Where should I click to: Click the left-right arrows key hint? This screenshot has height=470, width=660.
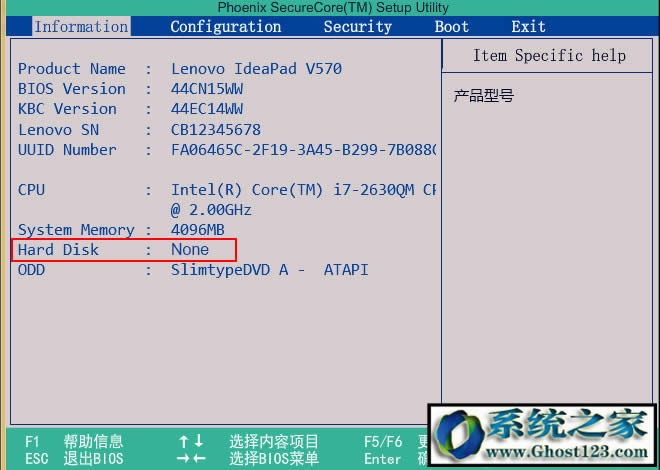191,459
